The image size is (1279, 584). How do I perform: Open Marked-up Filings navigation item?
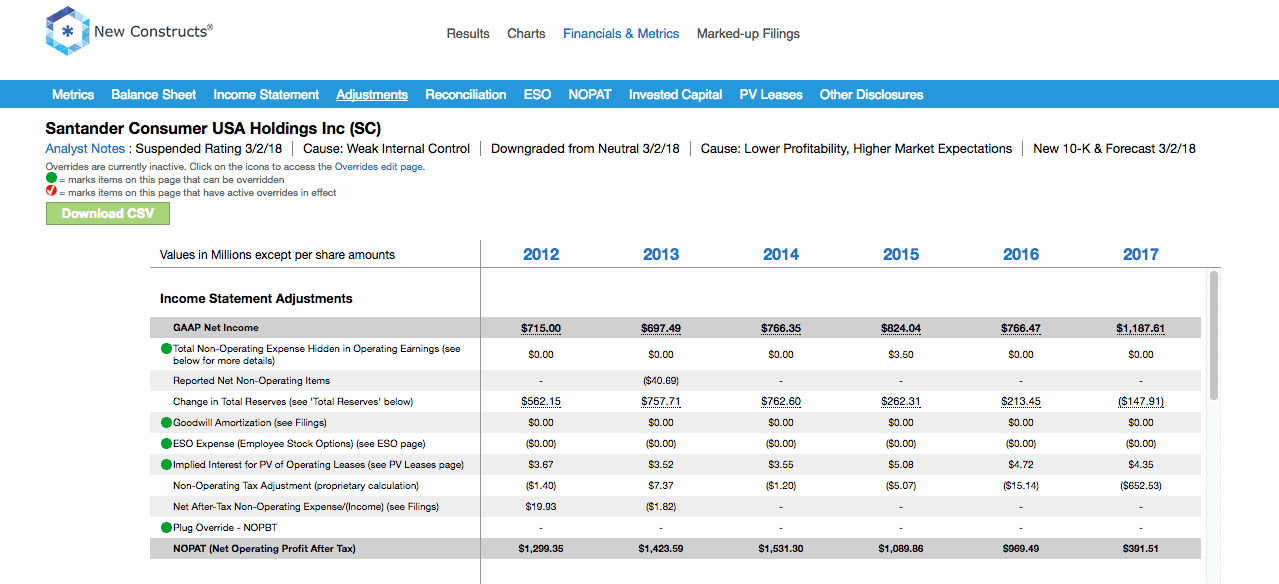pyautogui.click(x=748, y=34)
